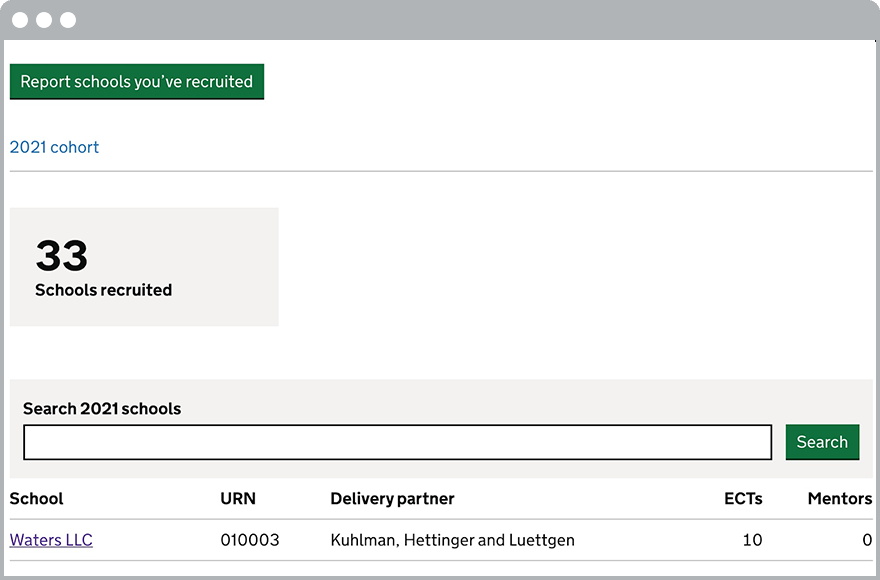Click the second window control dot
Screen dimensions: 880x580
pyautogui.click(x=44, y=20)
